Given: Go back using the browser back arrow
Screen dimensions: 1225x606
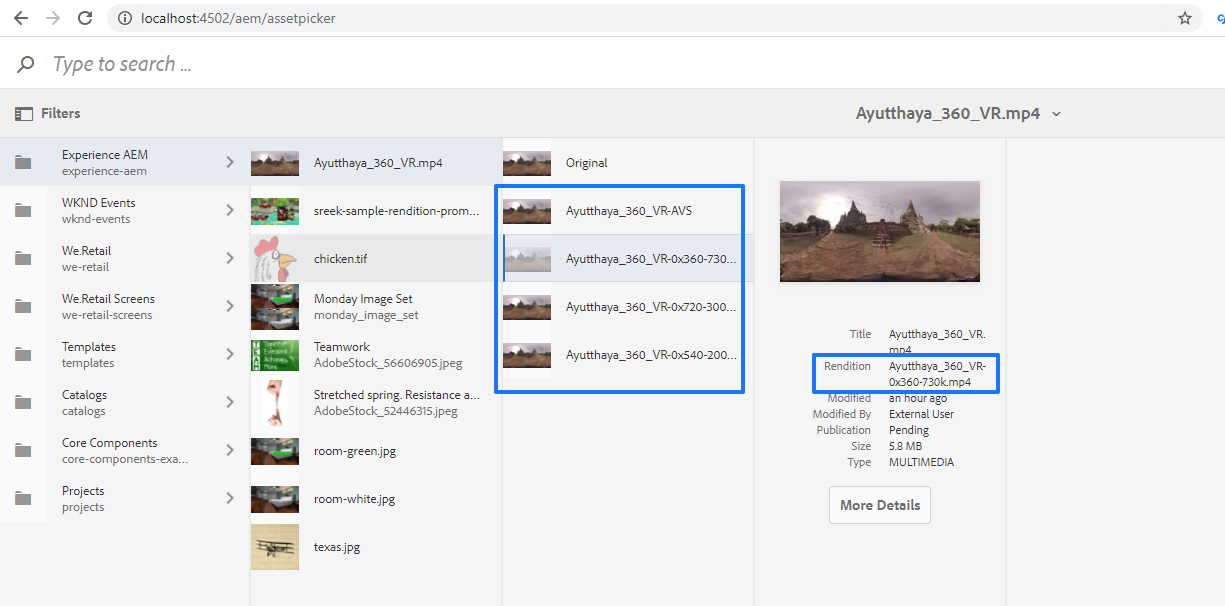Looking at the screenshot, I should (20, 18).
